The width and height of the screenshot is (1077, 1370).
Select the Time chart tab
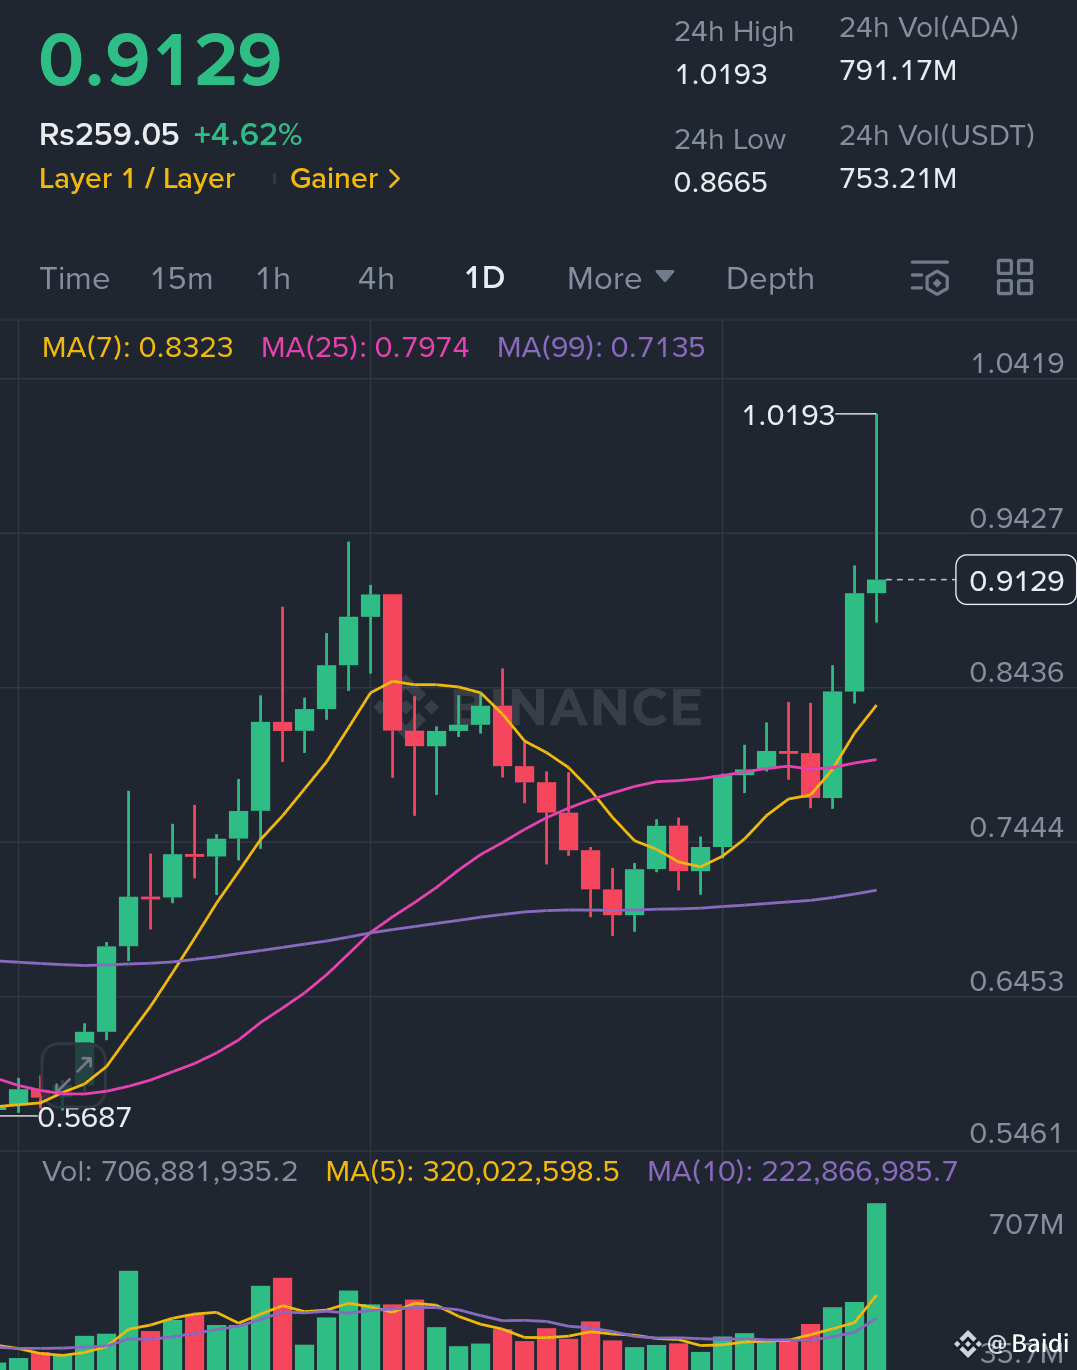click(x=75, y=278)
